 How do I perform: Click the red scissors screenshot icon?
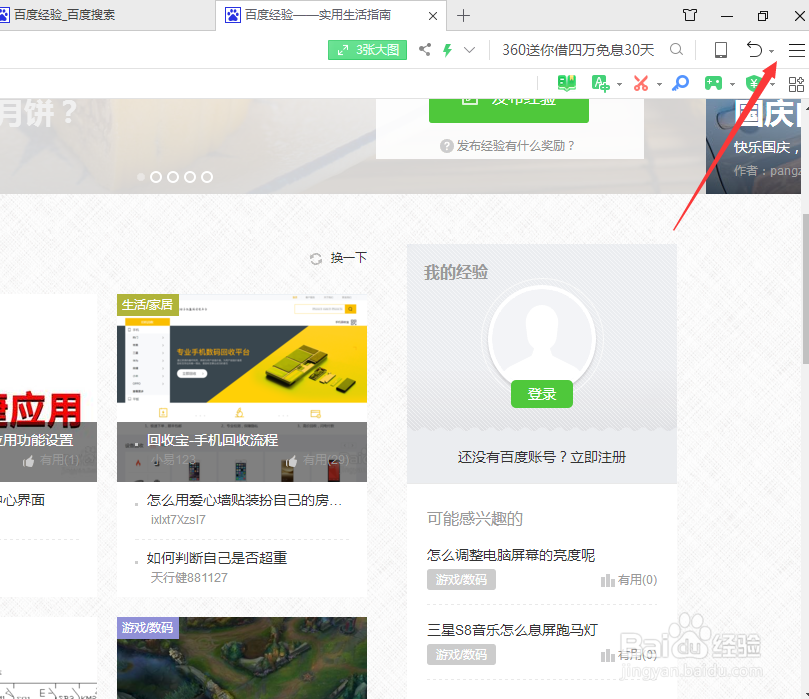tap(641, 83)
